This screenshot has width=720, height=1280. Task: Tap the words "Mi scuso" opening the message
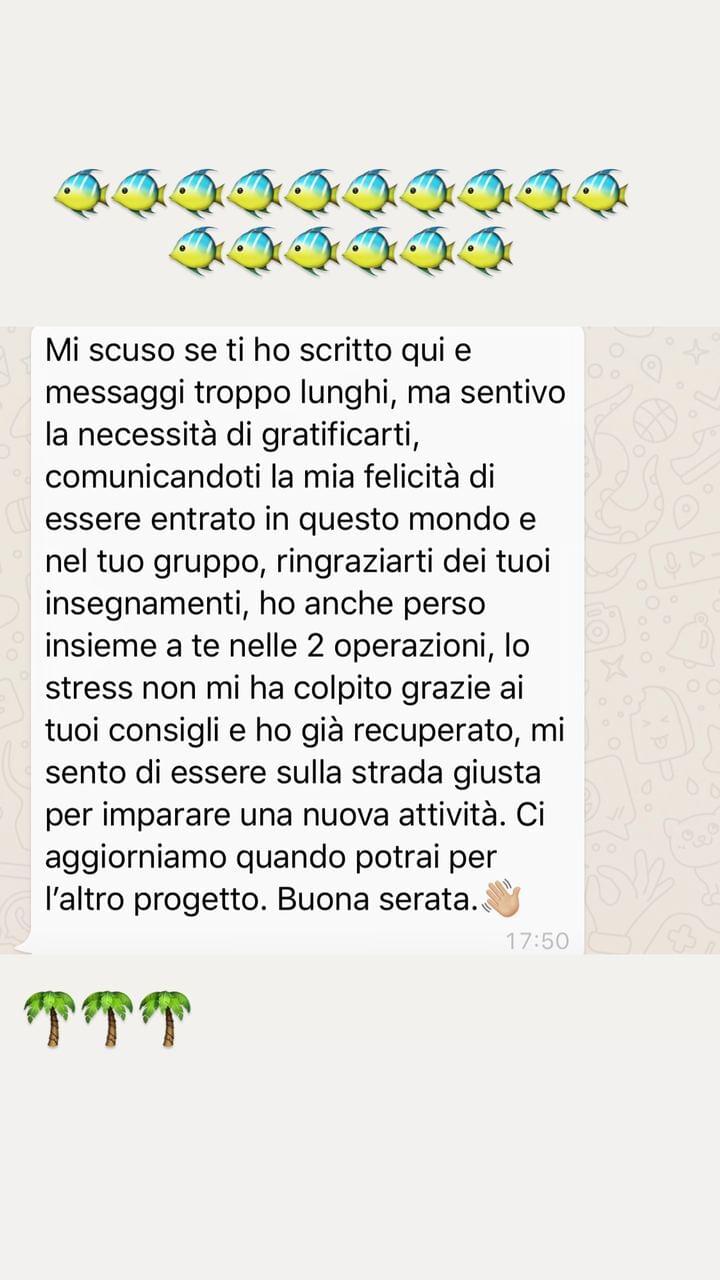[103, 351]
